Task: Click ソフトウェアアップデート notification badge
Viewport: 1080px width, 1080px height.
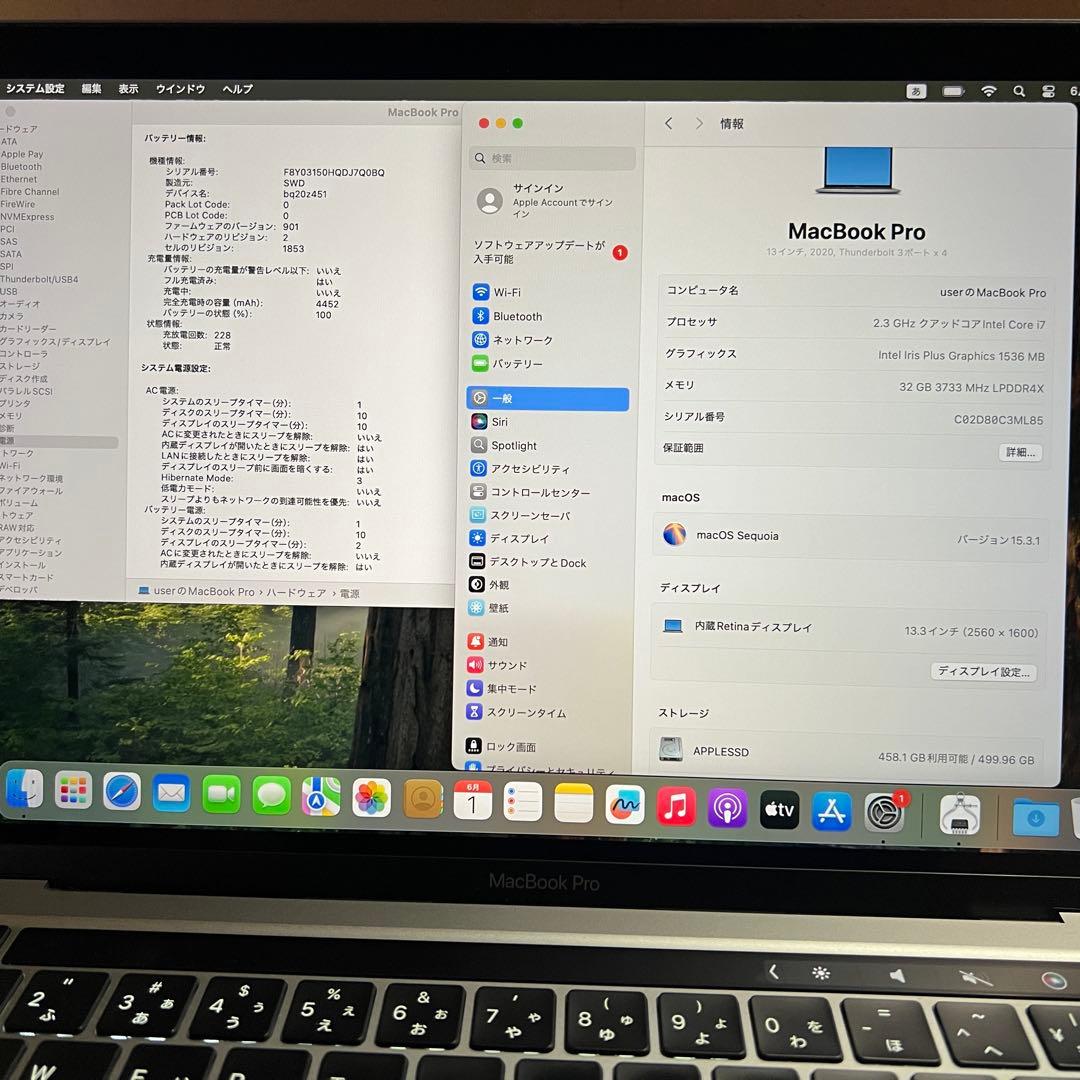Action: pyautogui.click(x=620, y=253)
